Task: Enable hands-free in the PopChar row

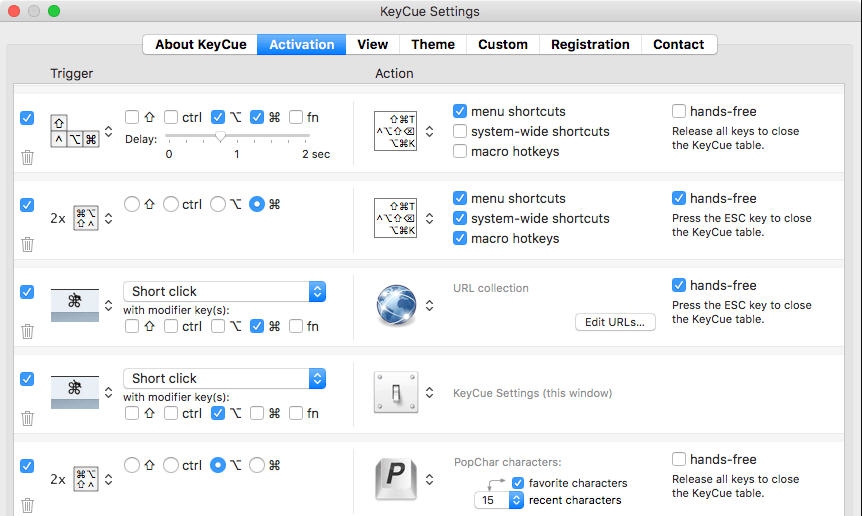Action: coord(679,459)
